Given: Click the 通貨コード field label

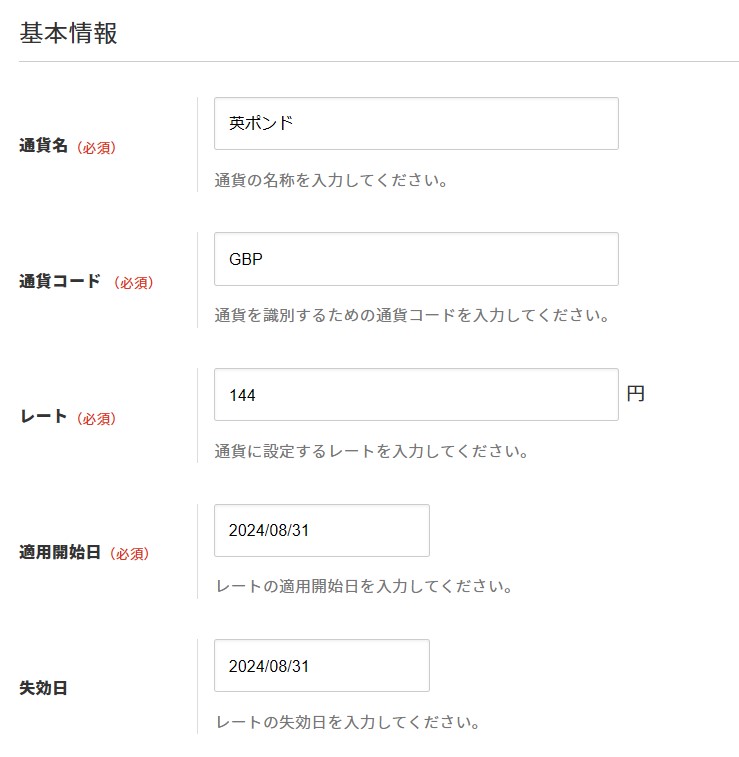Looking at the screenshot, I should pos(60,282).
